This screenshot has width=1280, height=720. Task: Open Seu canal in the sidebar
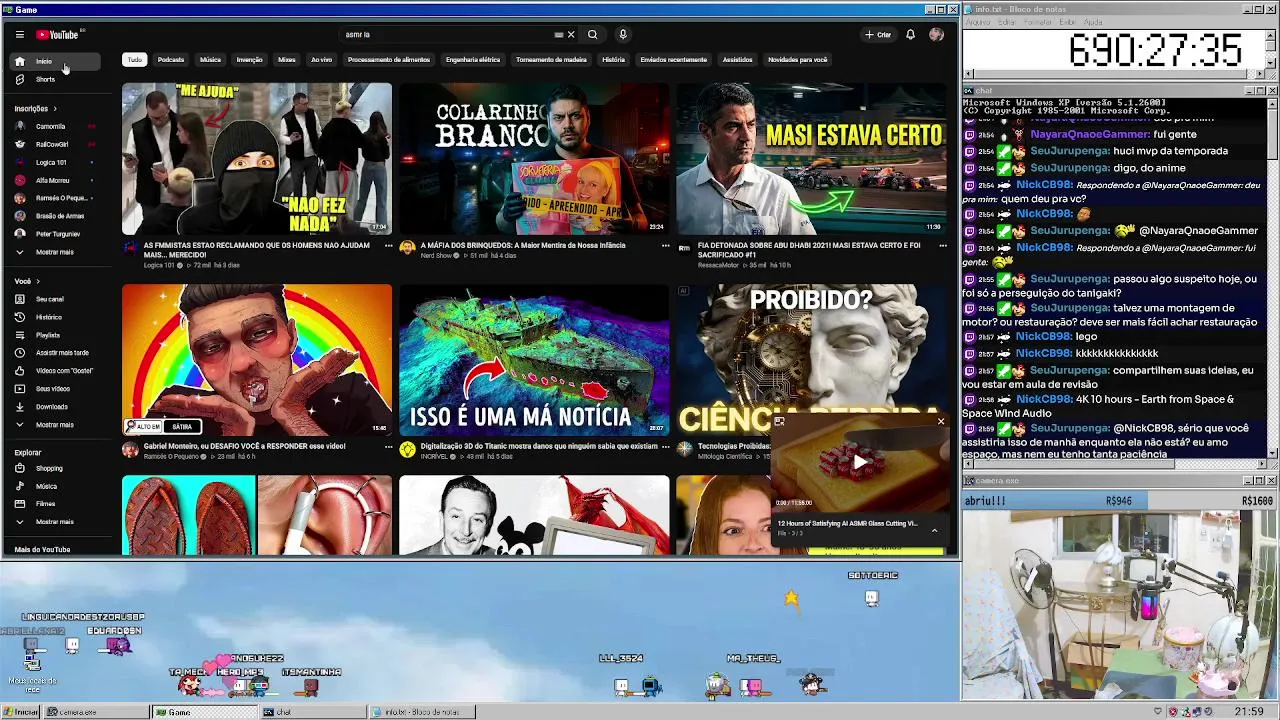coord(55,299)
